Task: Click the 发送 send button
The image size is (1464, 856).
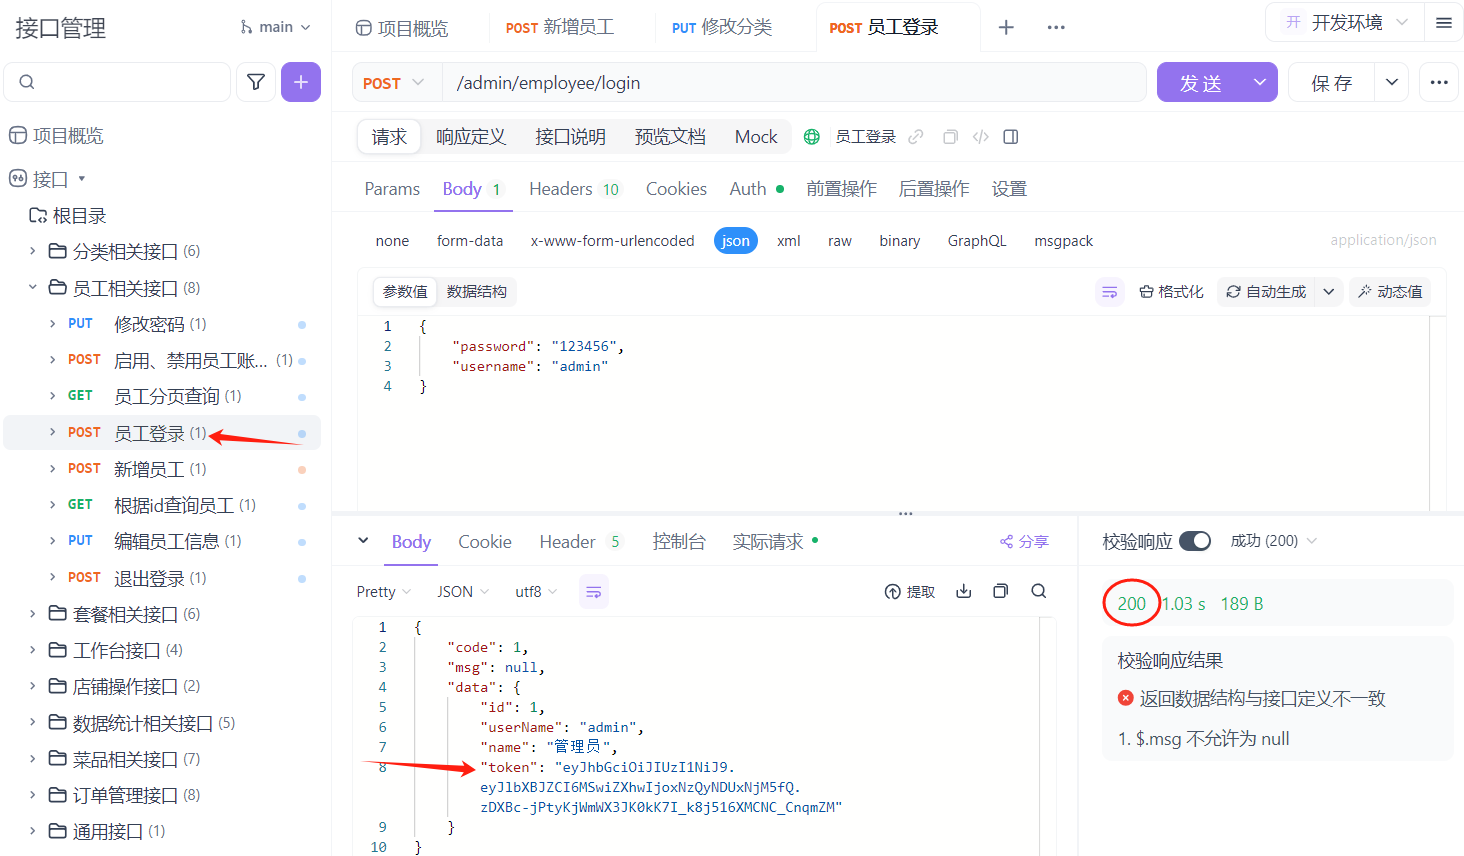Action: pyautogui.click(x=1200, y=82)
